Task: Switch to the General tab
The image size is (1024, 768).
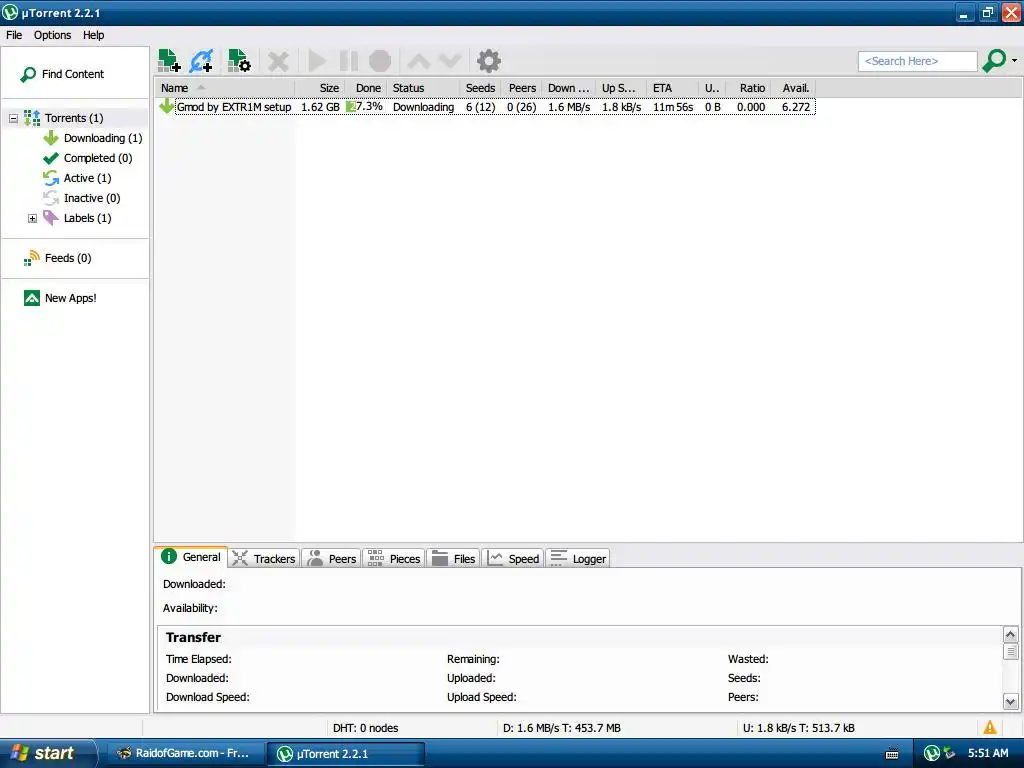Action: tap(191, 557)
